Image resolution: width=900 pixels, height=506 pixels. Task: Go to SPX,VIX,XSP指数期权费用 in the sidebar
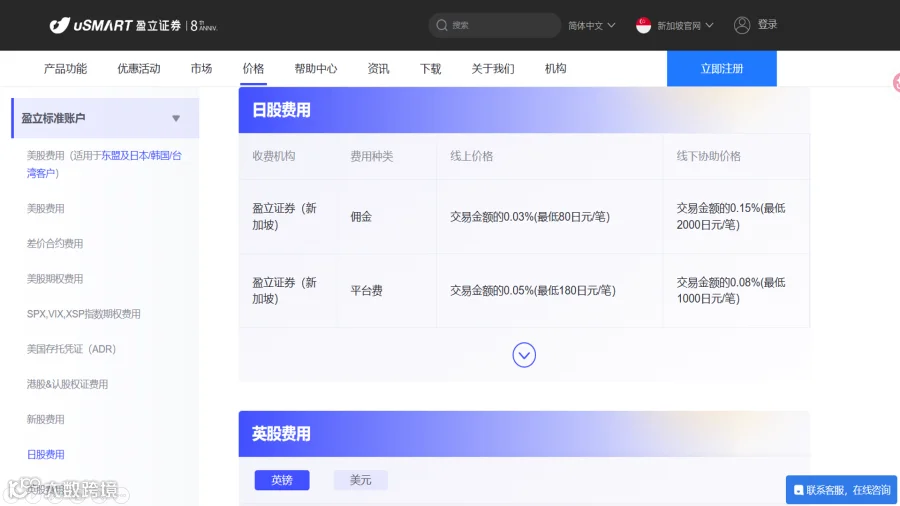tap(83, 314)
